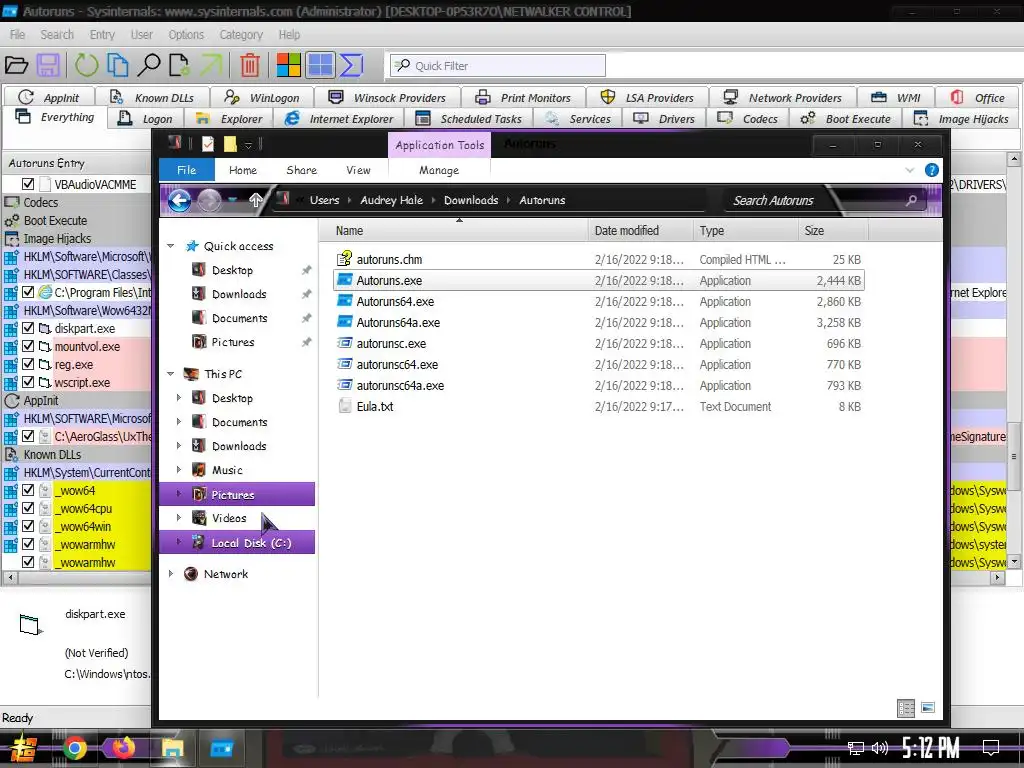Open the notification center tray icon

pyautogui.click(x=991, y=748)
